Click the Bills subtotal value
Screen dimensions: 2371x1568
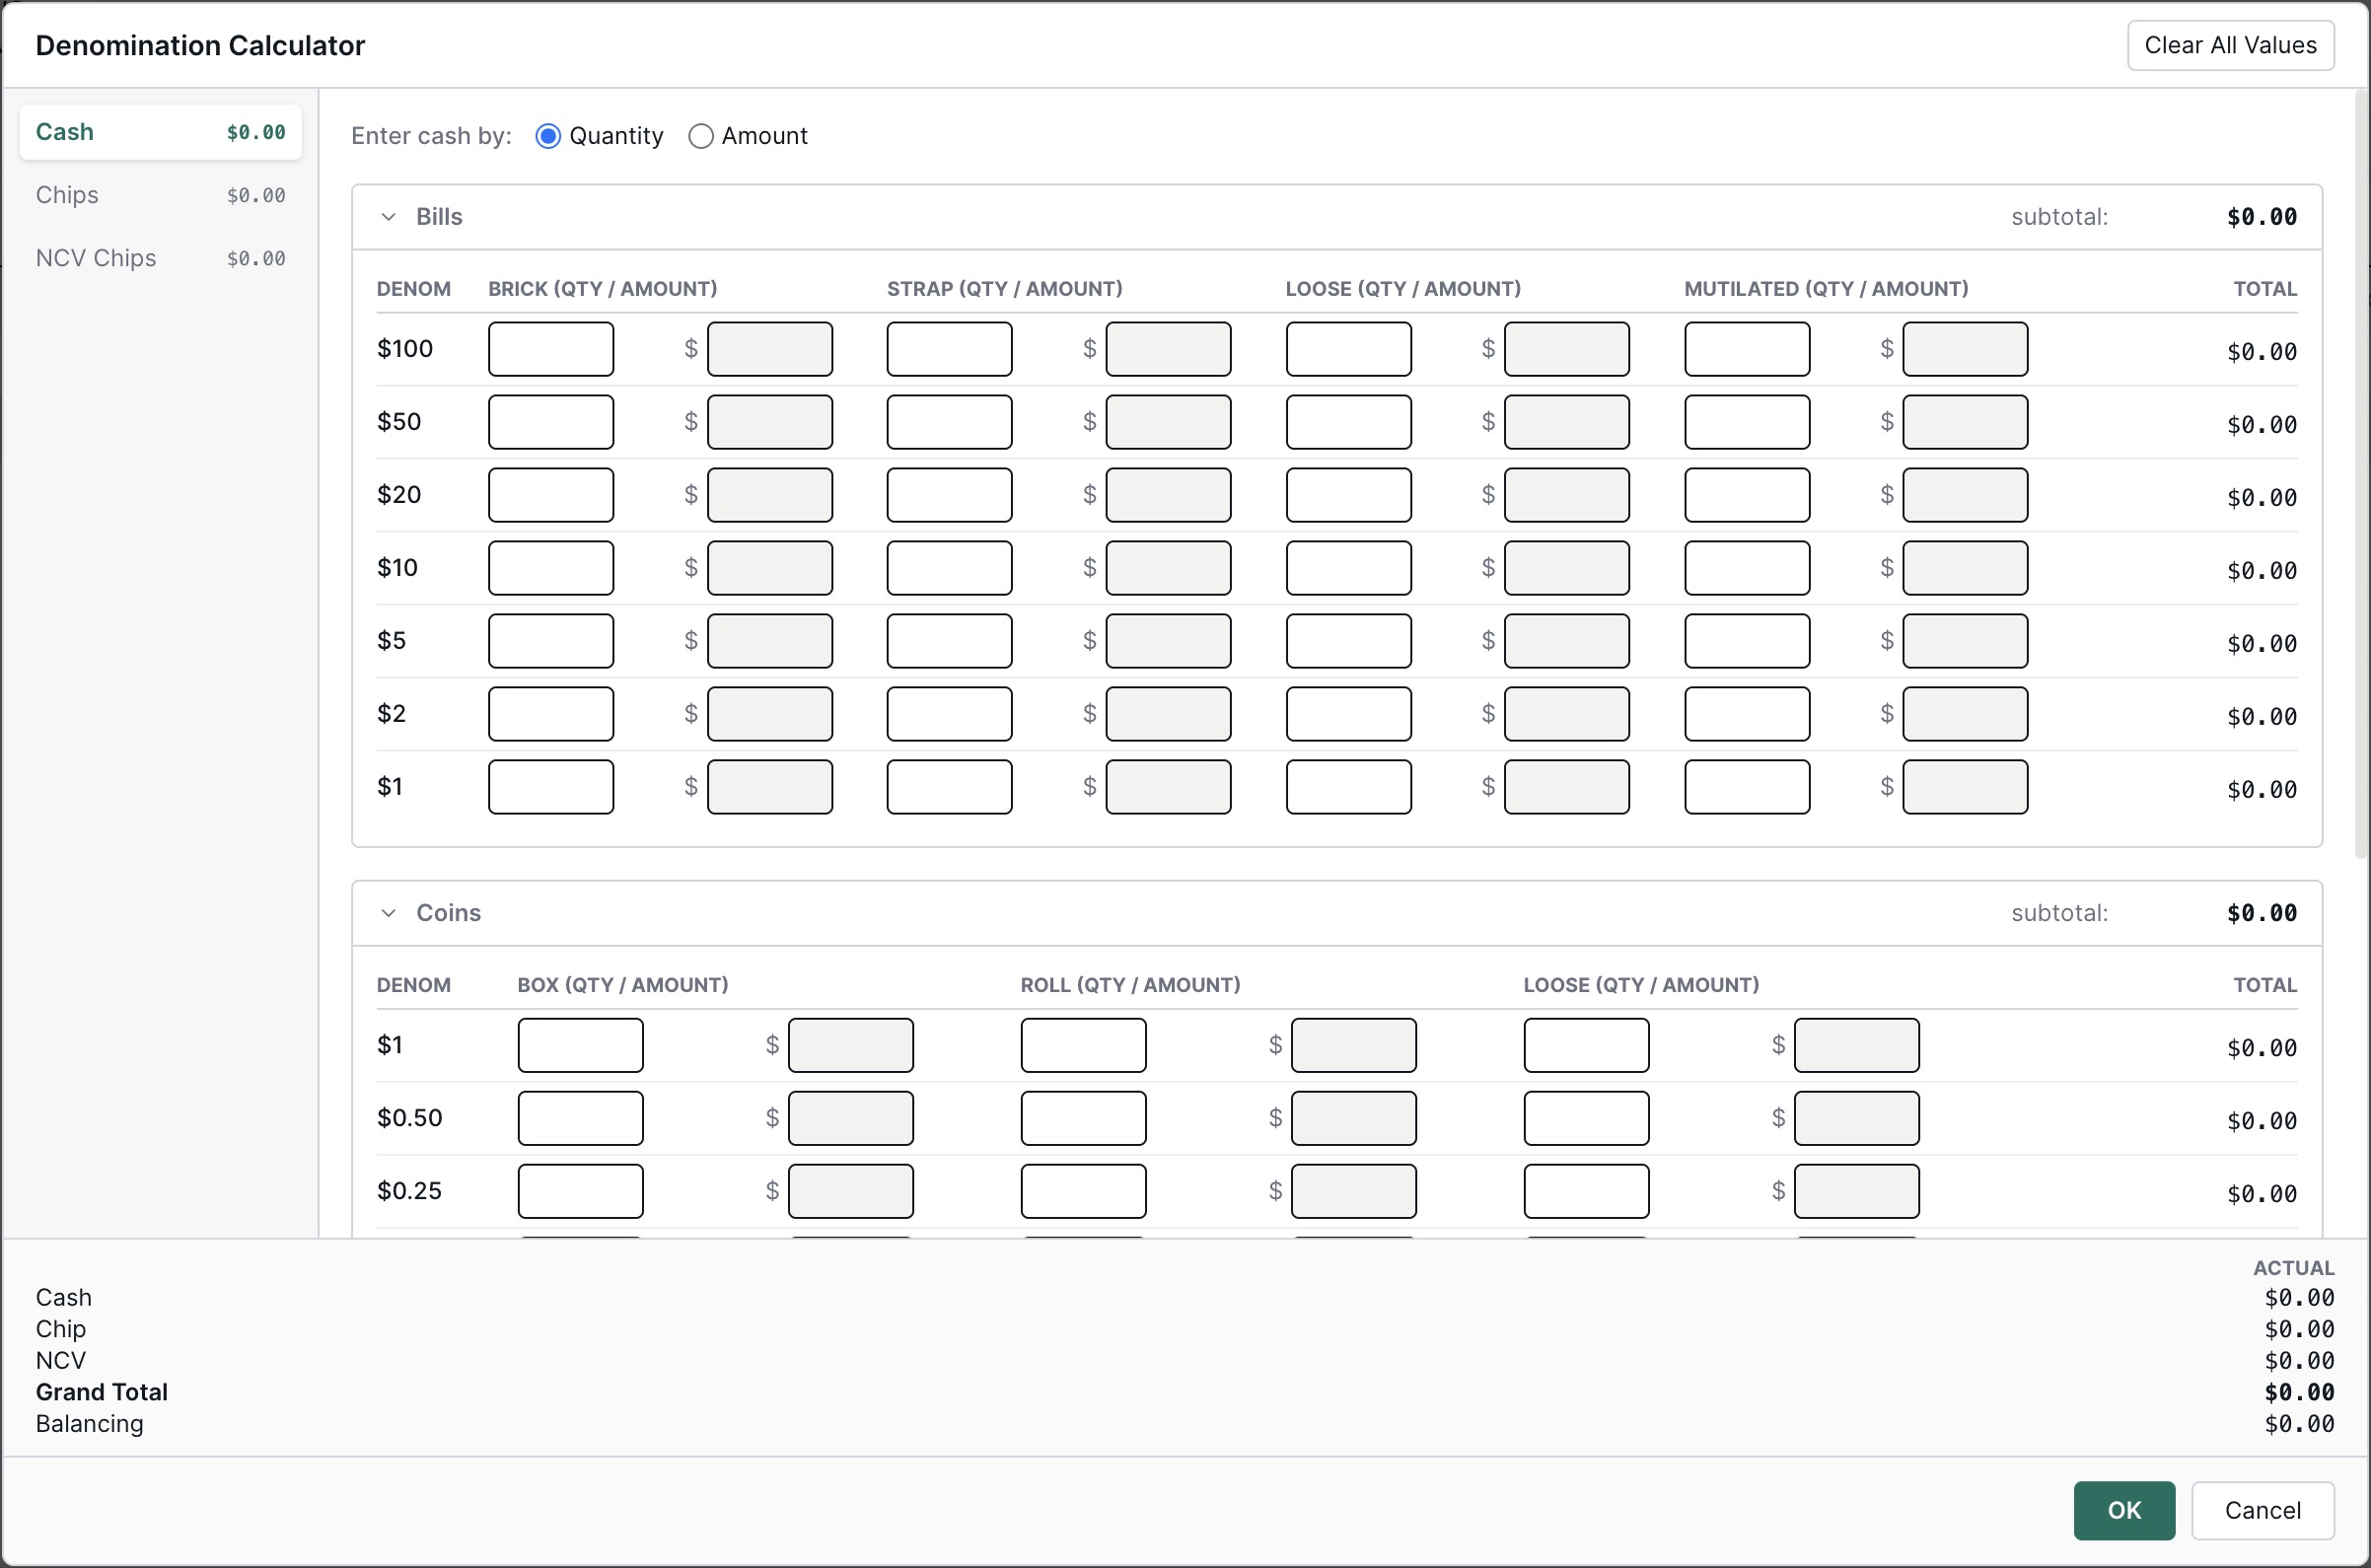pyautogui.click(x=2262, y=217)
